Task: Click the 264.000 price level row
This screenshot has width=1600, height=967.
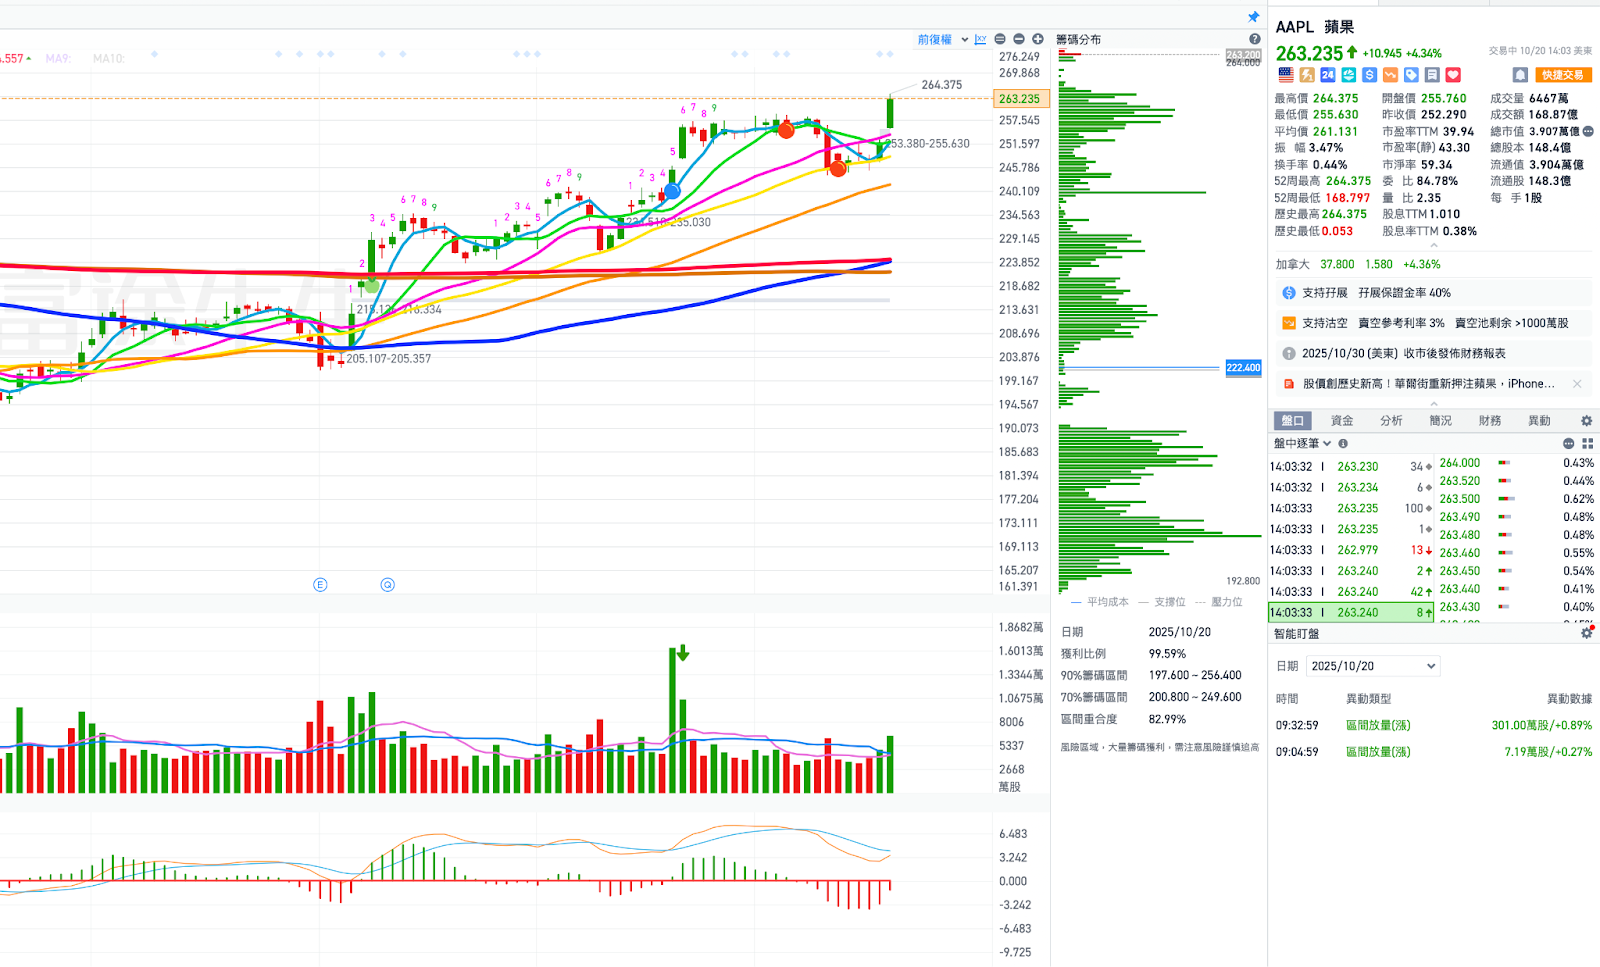Action: 1516,463
